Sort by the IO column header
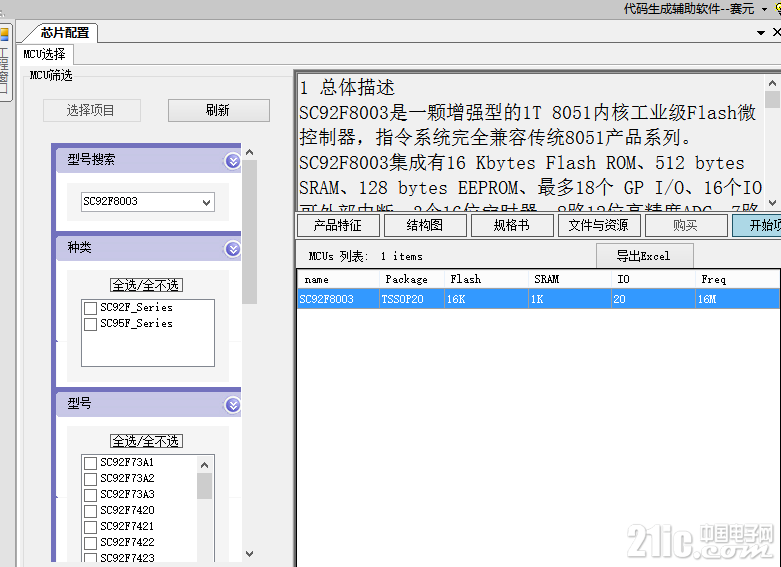Viewport: 781px width, 567px height. click(653, 280)
